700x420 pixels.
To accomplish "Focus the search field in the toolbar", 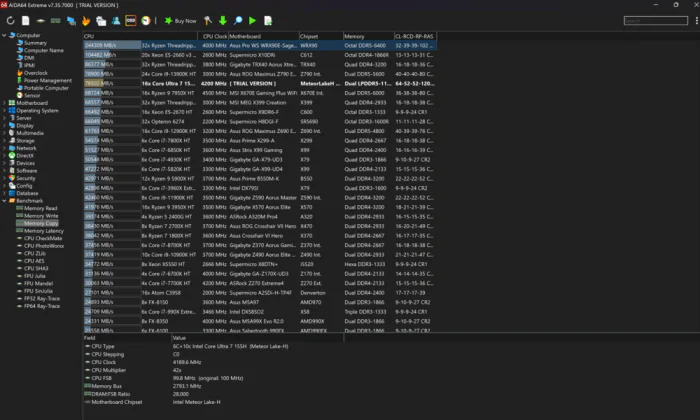I will pos(655,21).
